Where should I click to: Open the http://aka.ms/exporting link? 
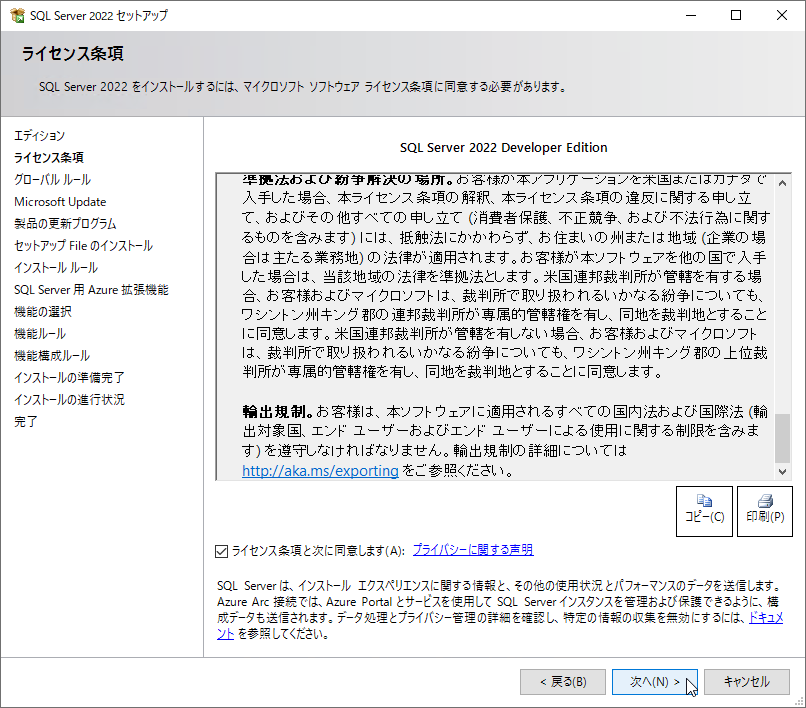click(x=320, y=470)
